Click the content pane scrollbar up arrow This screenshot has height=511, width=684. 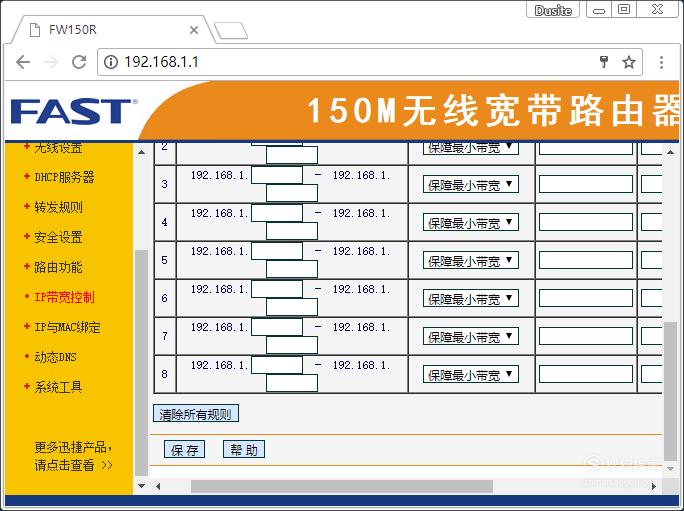[x=670, y=152]
